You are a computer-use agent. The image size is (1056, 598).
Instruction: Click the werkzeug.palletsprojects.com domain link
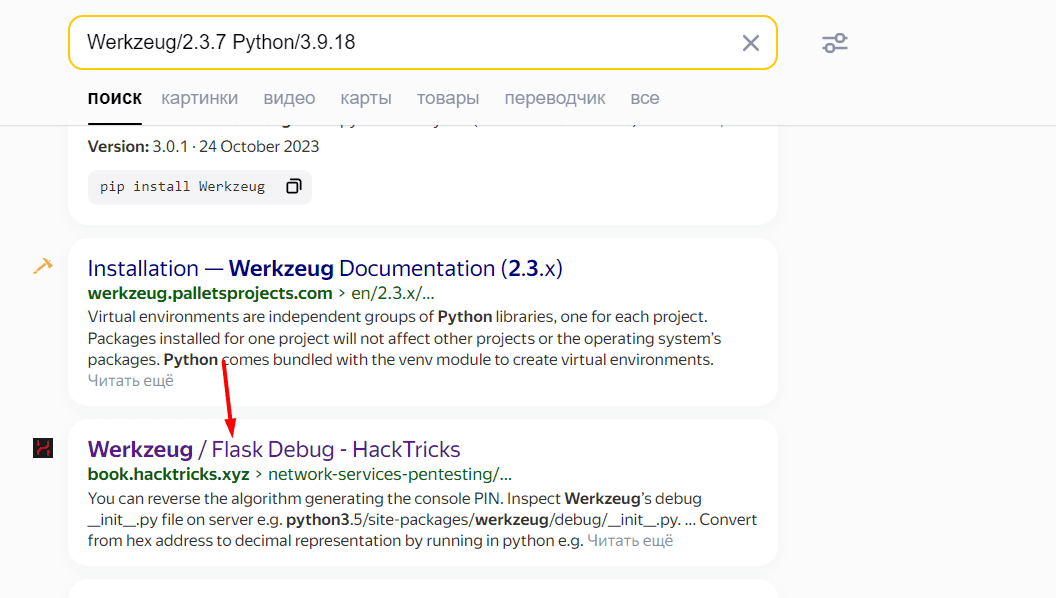(x=210, y=293)
